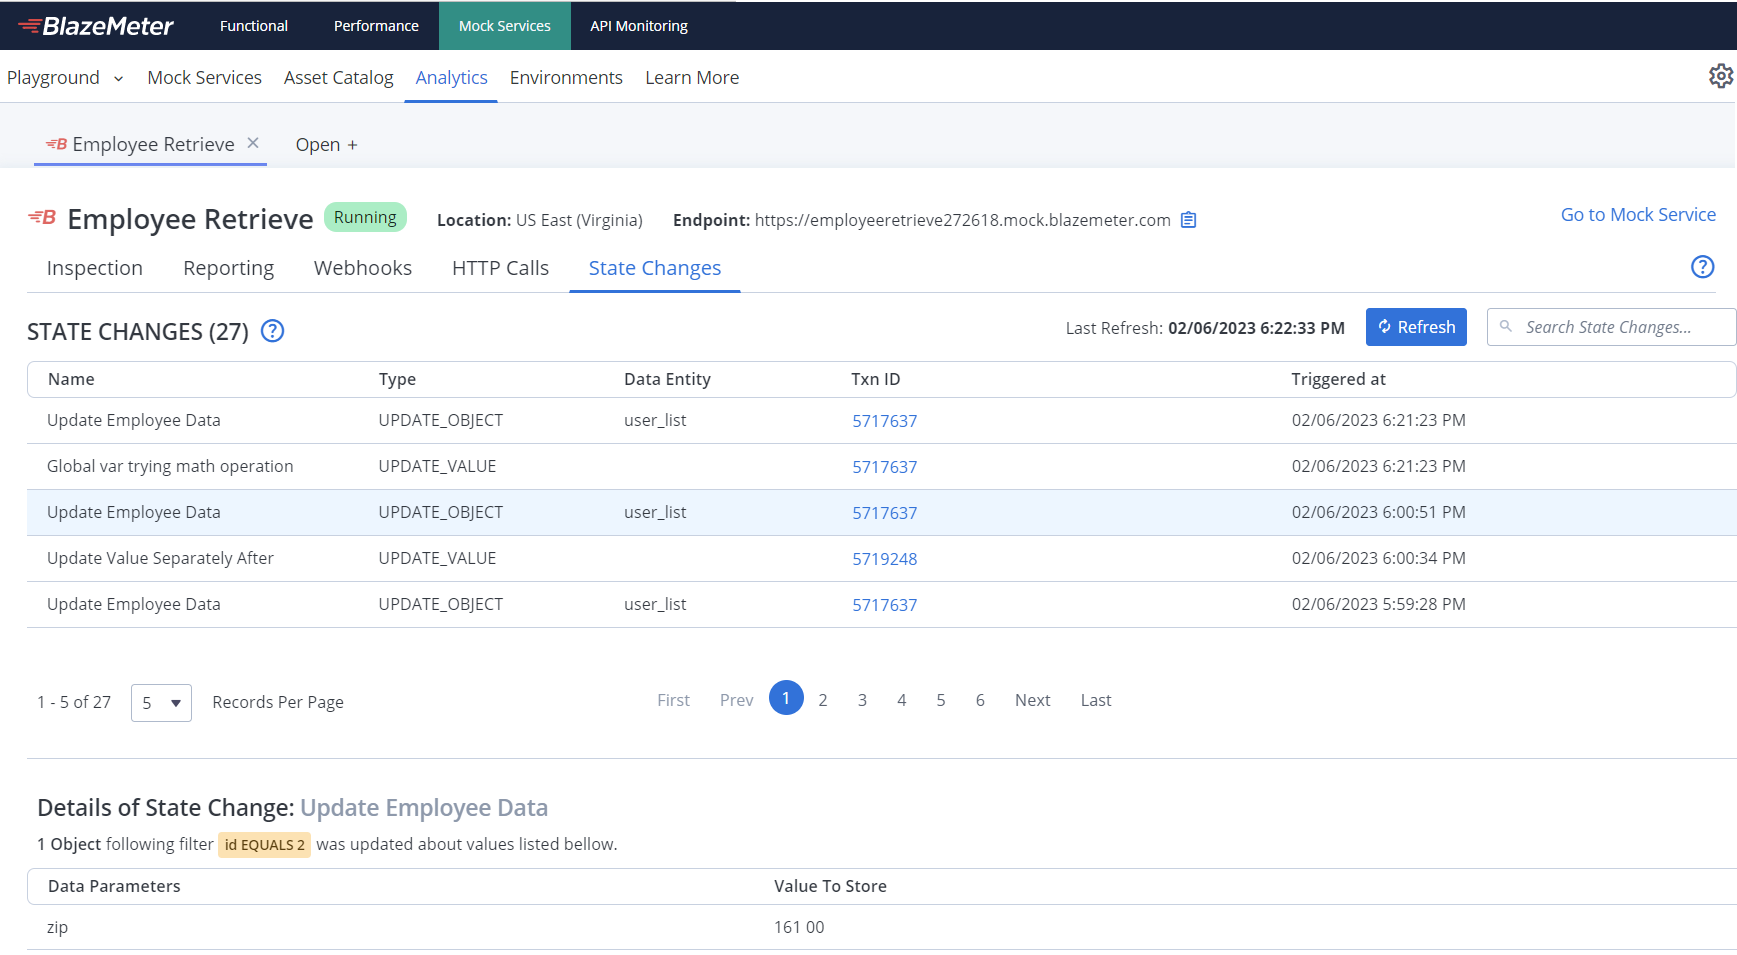Select the Mock Services top tab

pyautogui.click(x=505, y=26)
